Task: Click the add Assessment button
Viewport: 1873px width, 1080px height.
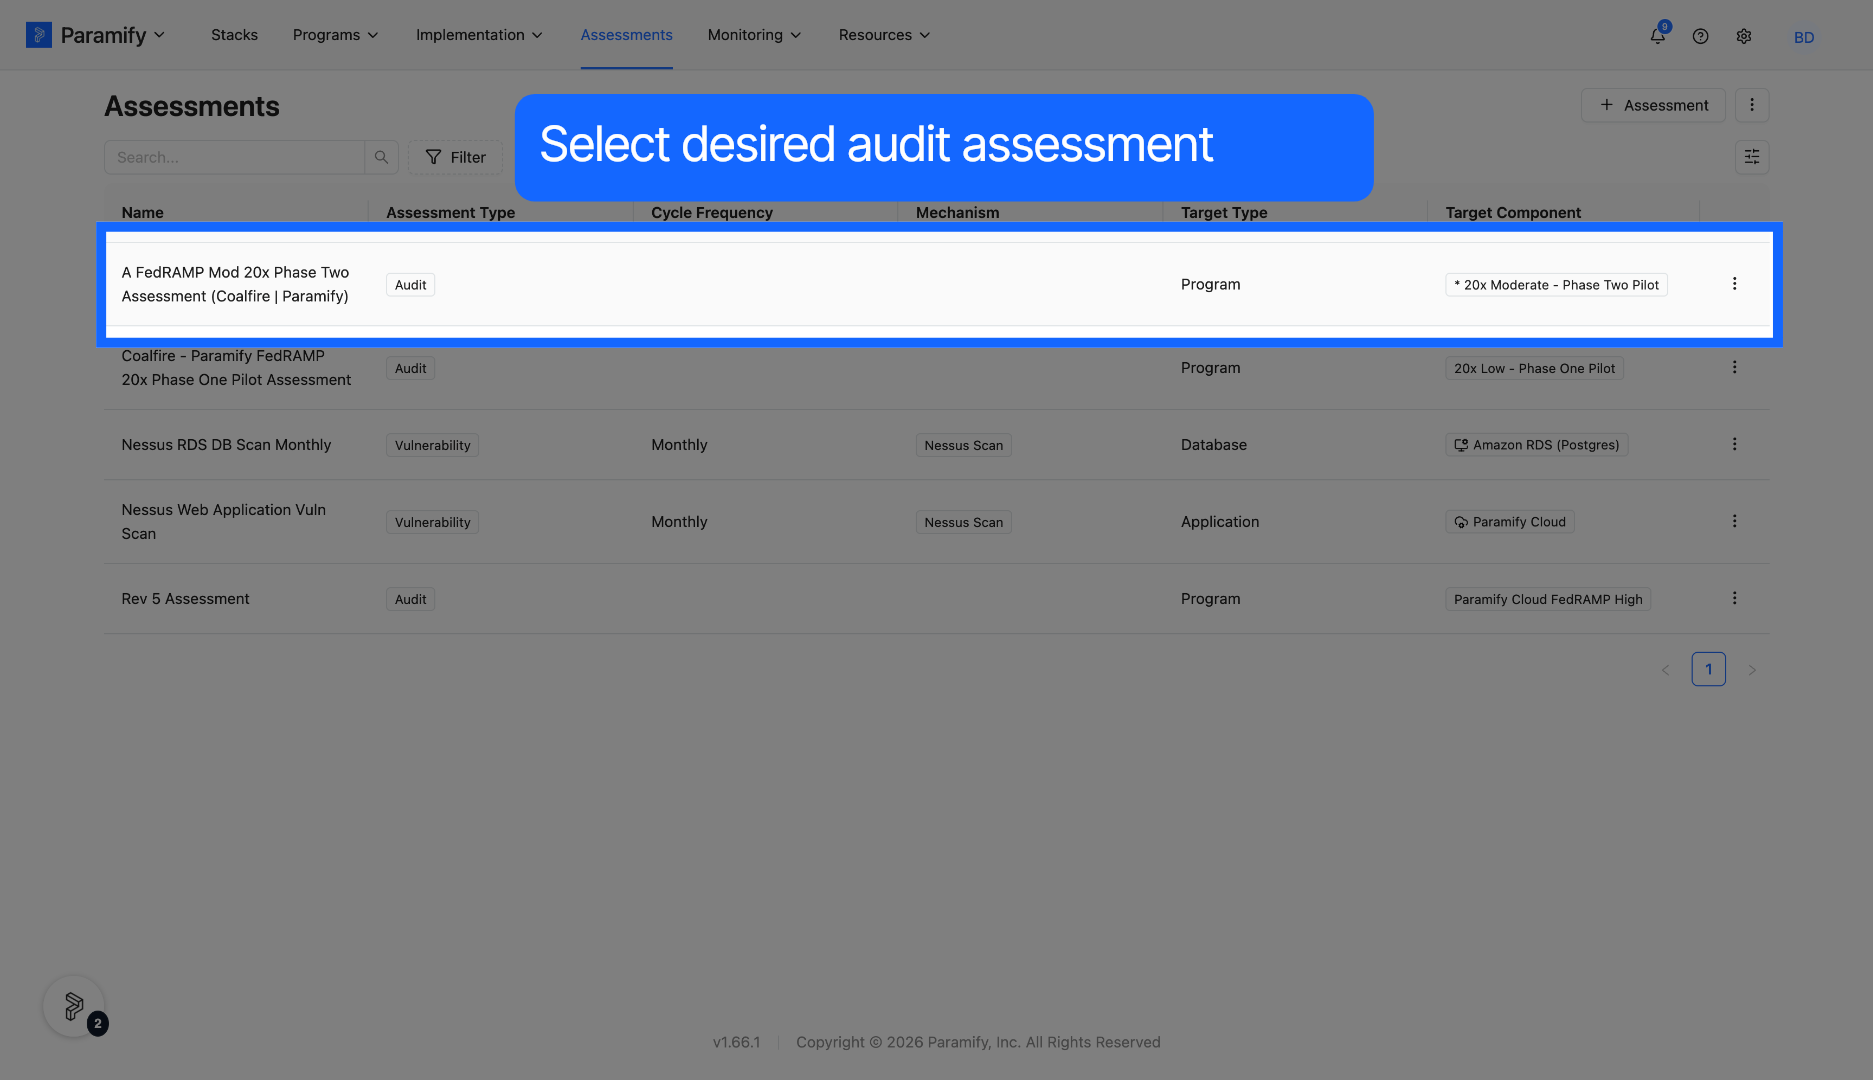Action: click(x=1653, y=105)
